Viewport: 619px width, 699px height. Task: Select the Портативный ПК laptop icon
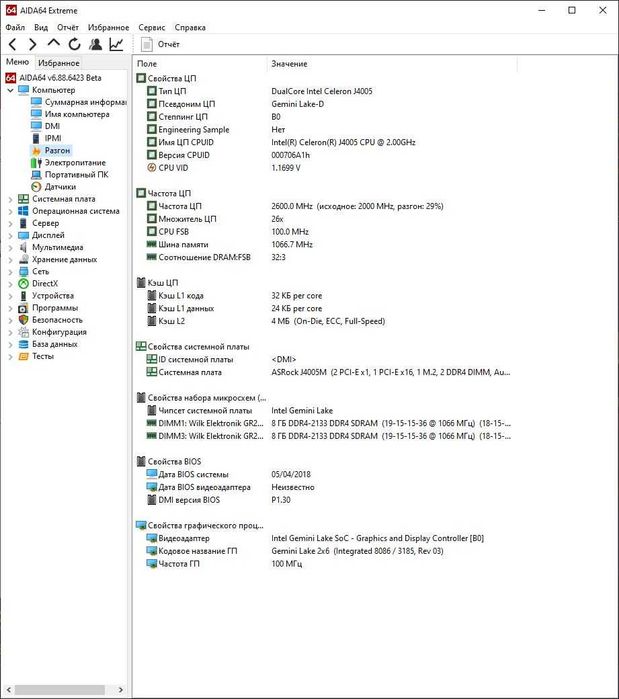click(x=36, y=175)
